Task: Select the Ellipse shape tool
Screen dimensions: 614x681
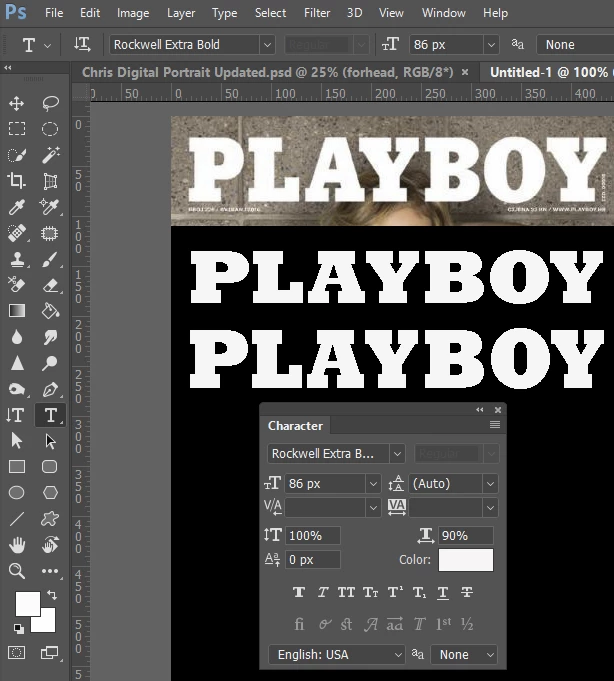Action: coord(17,493)
